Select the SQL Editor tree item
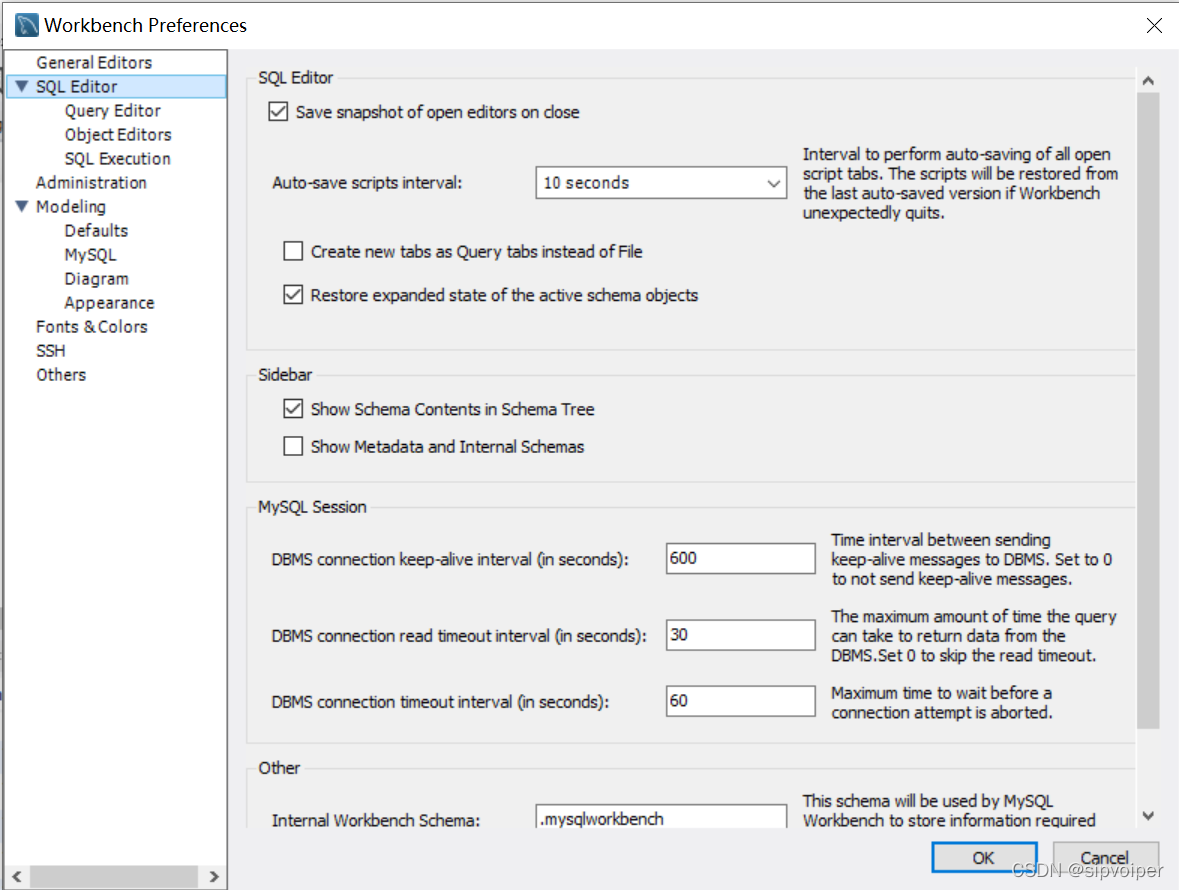This screenshot has height=890, width=1179. (x=77, y=86)
